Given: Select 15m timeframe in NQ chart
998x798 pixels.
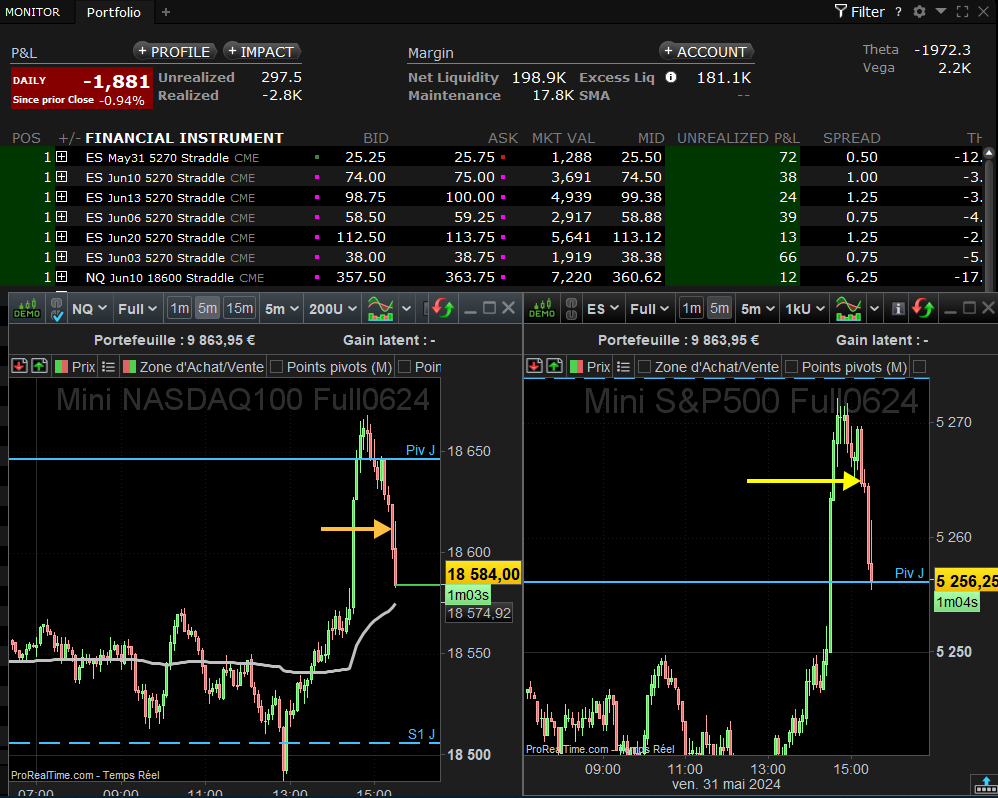Looking at the screenshot, I should tap(240, 309).
